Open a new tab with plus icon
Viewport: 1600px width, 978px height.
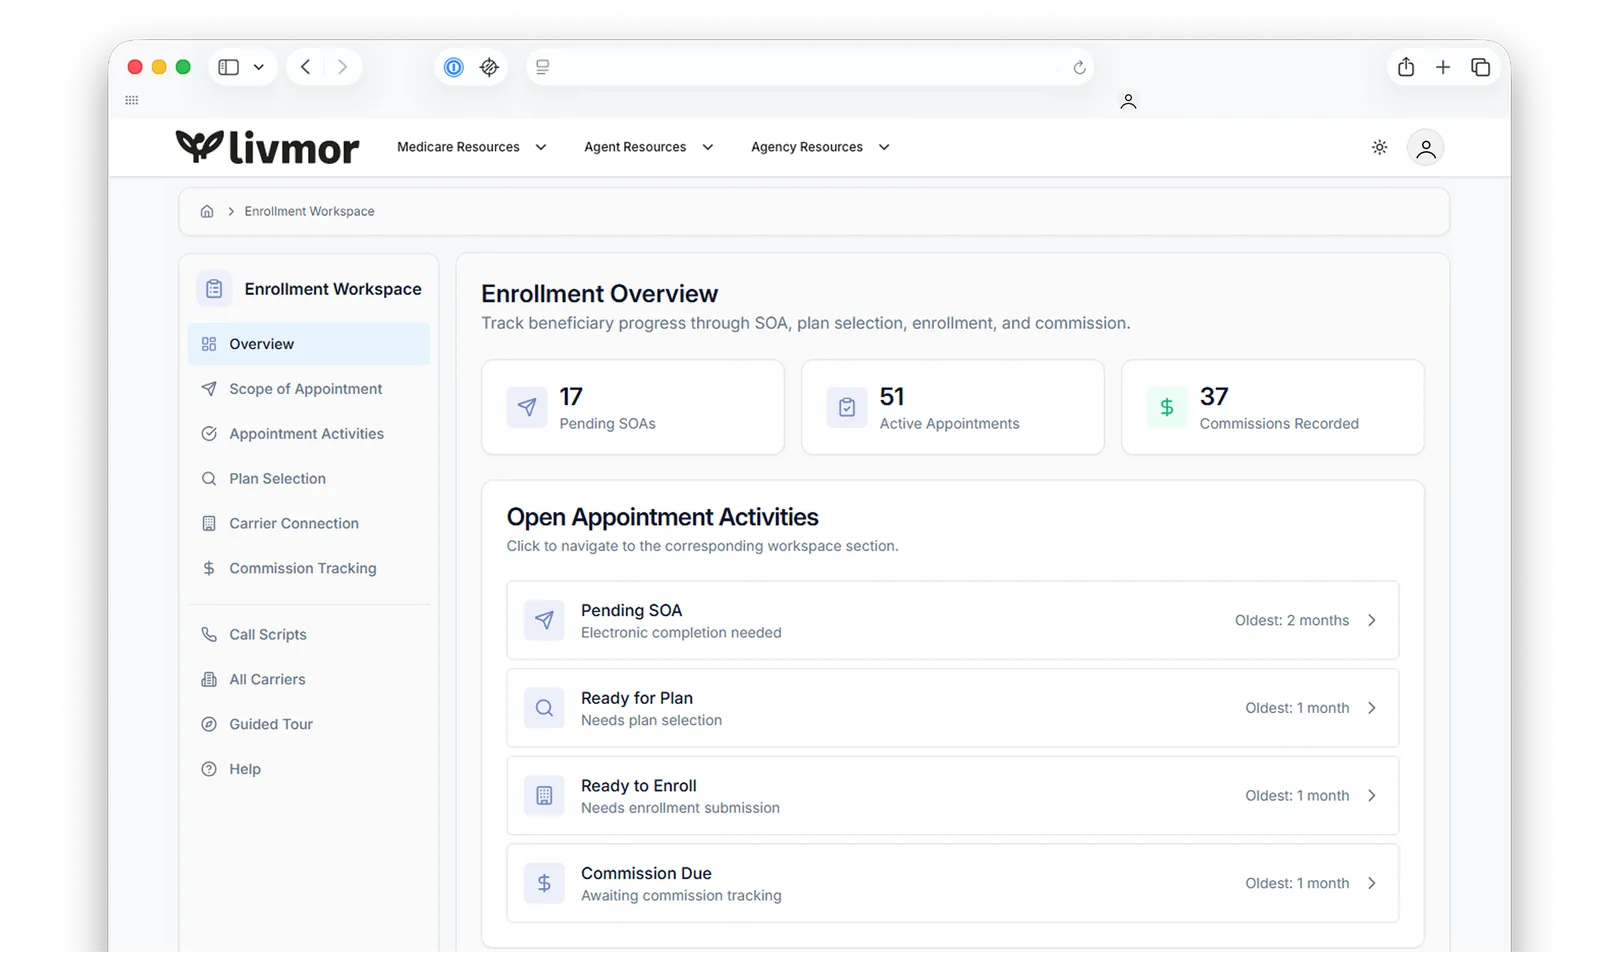point(1443,67)
